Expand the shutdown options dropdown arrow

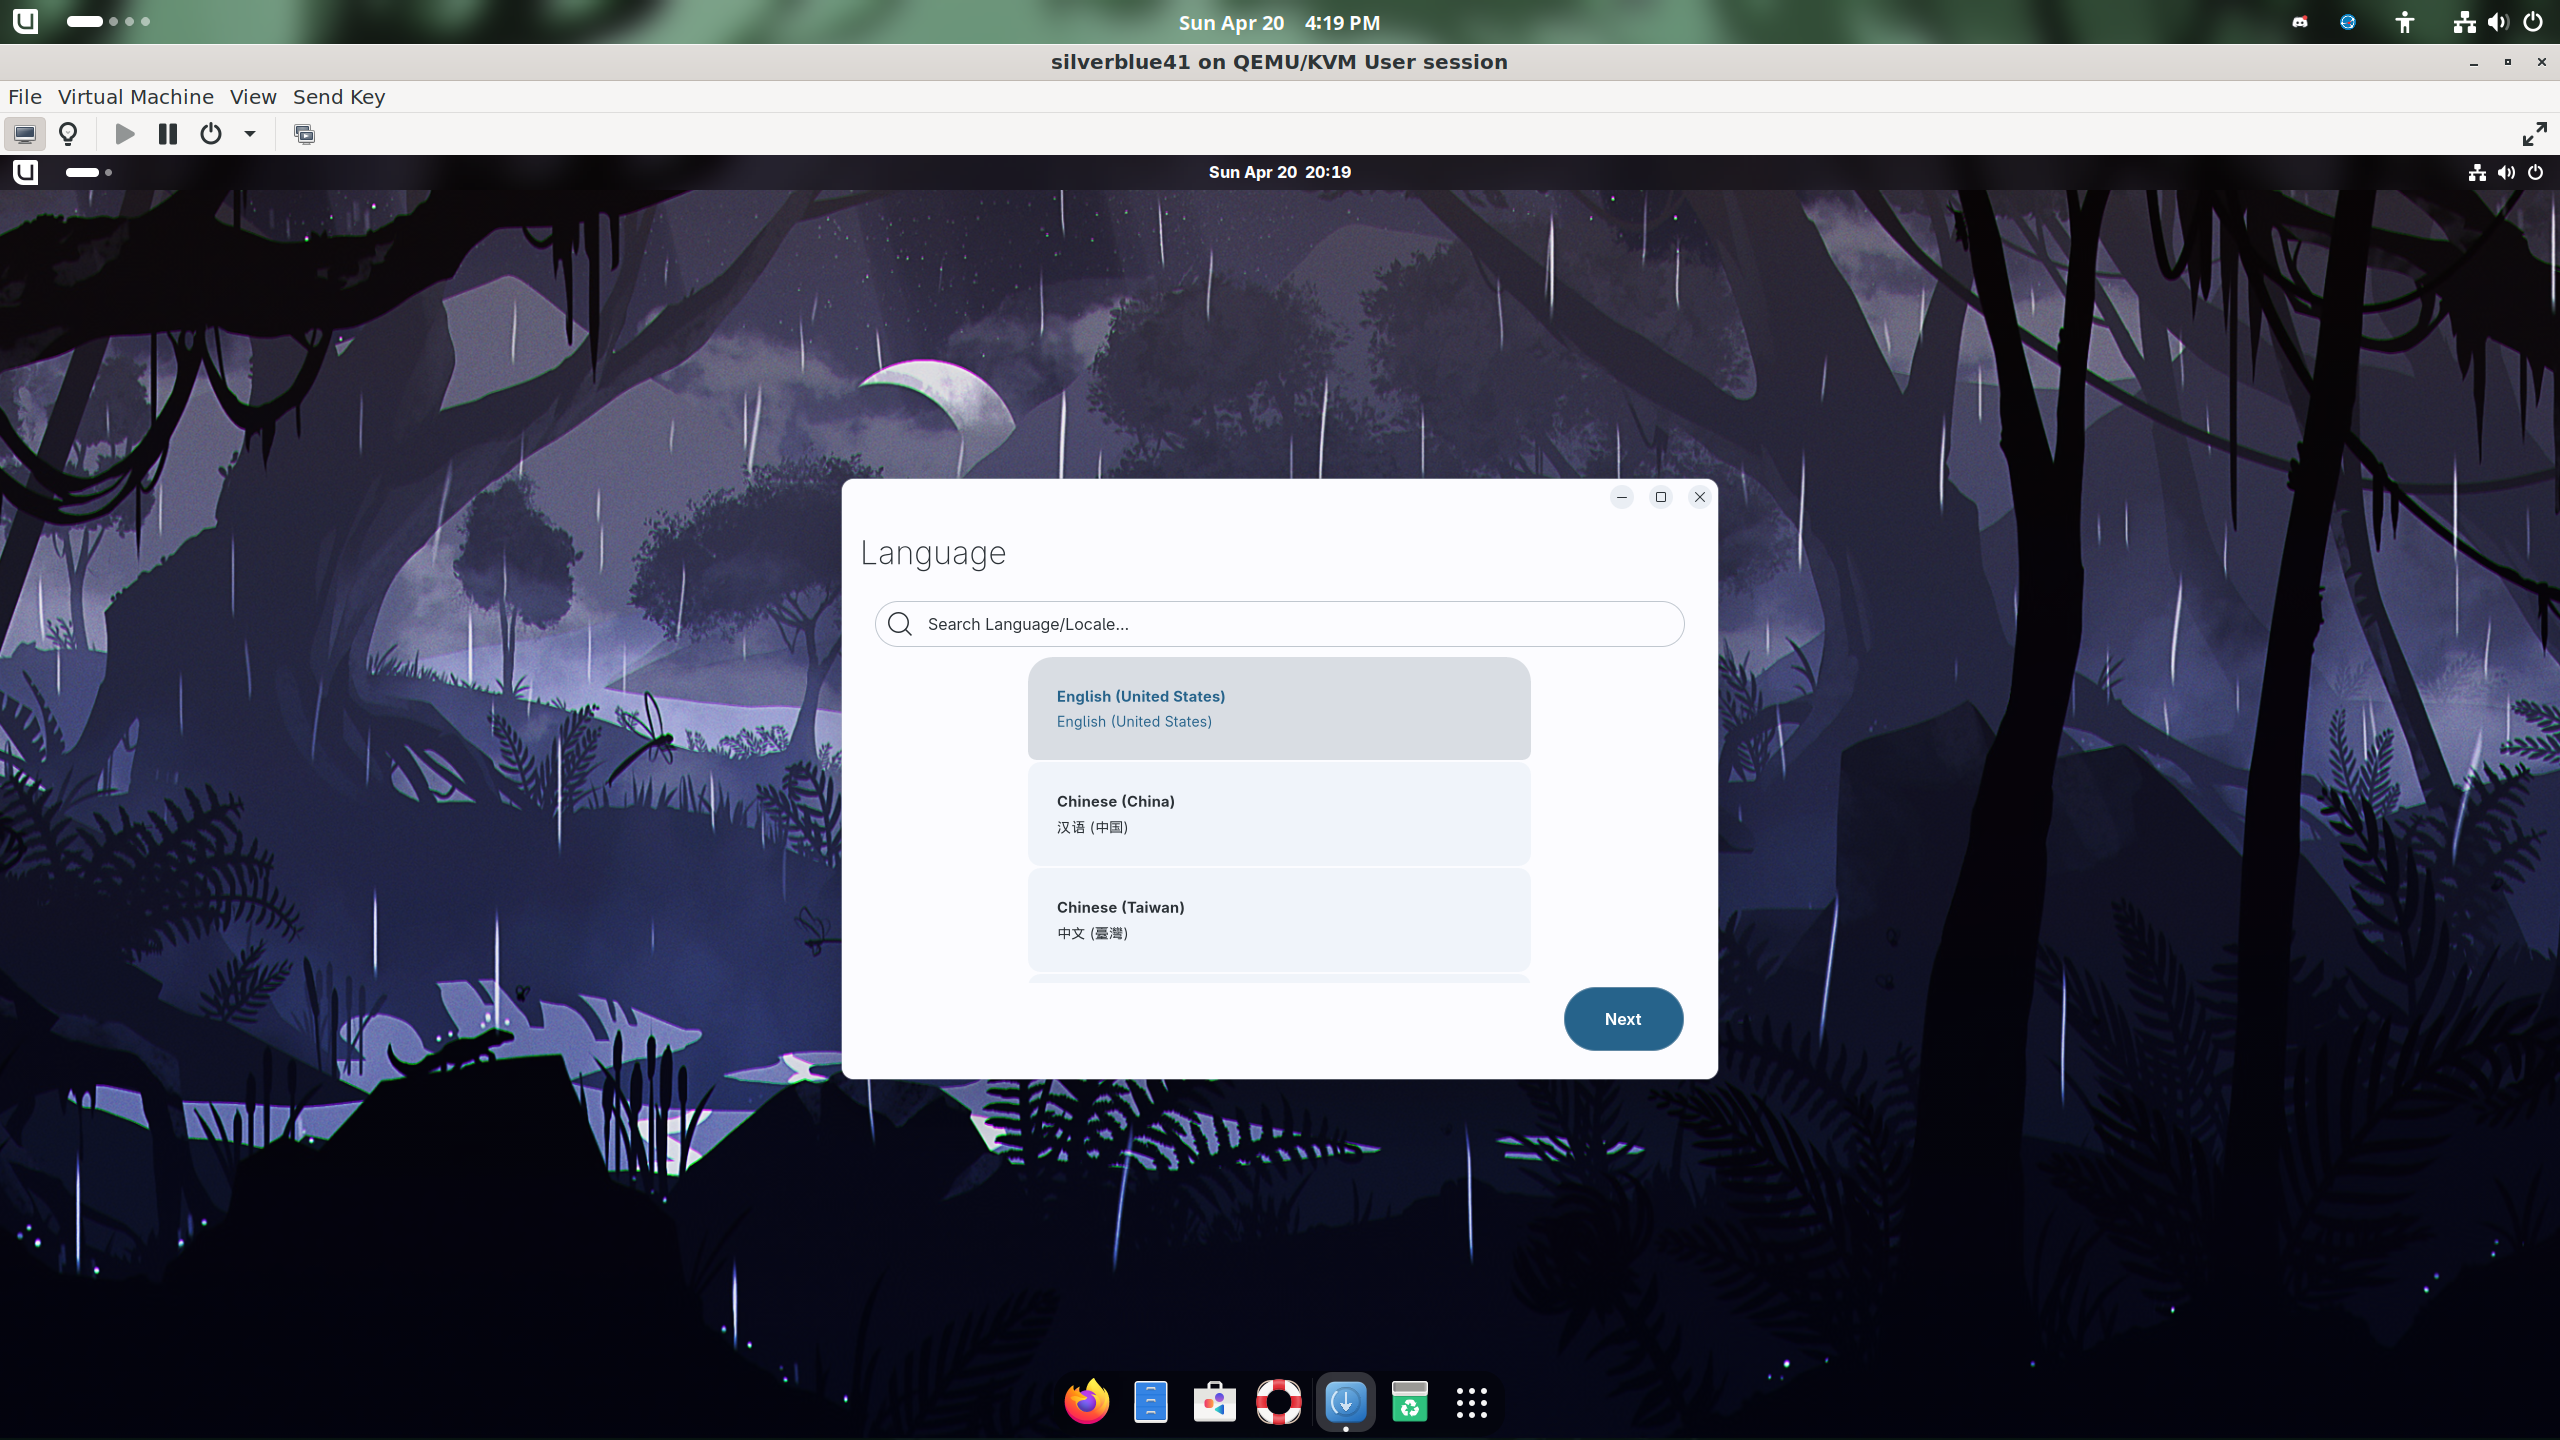(250, 134)
